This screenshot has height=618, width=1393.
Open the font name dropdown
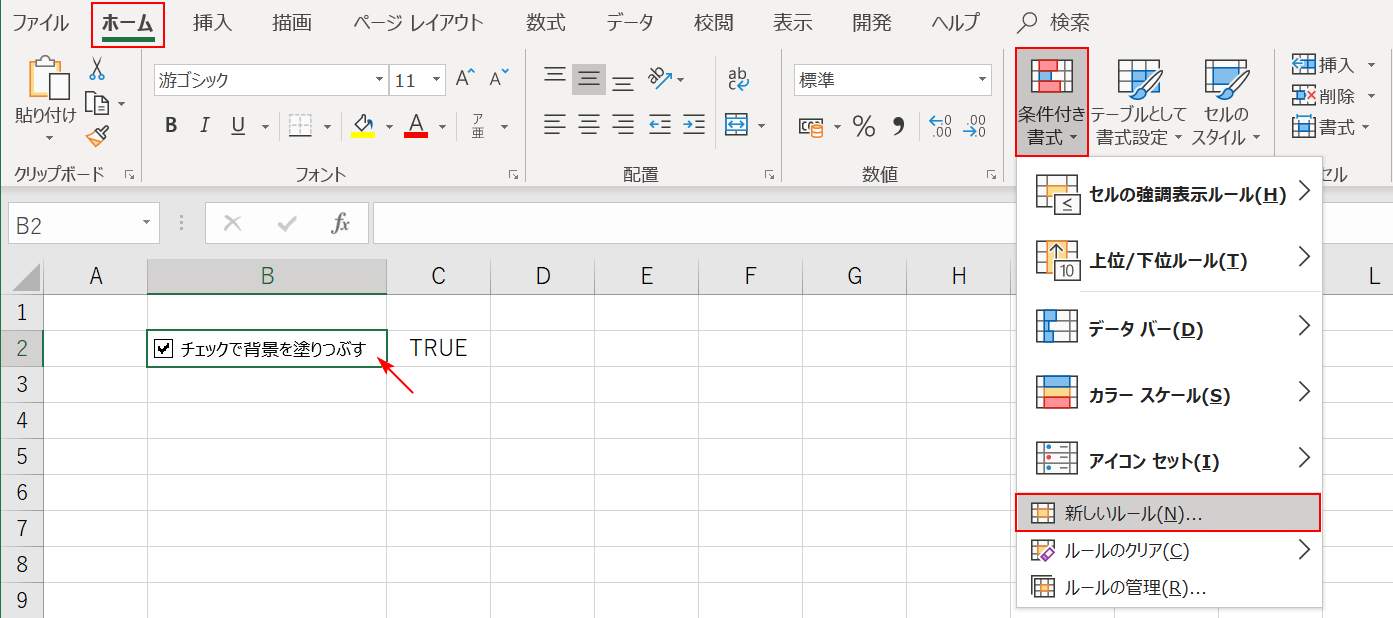point(378,78)
